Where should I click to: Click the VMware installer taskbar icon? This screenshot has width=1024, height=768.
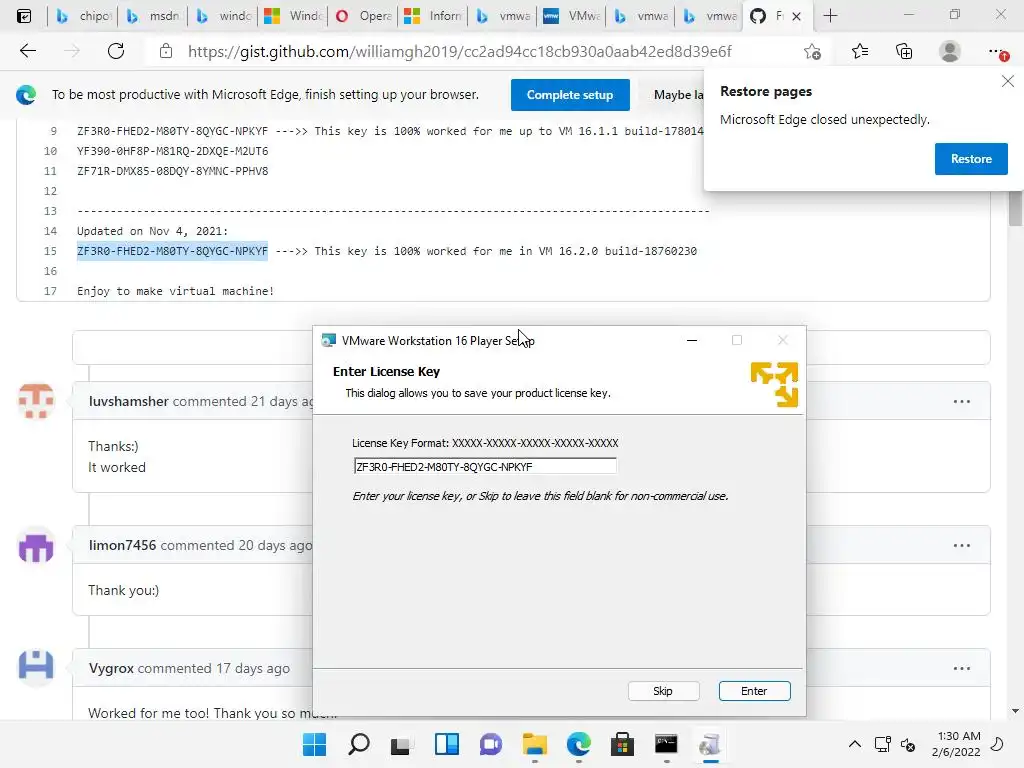pyautogui.click(x=710, y=744)
